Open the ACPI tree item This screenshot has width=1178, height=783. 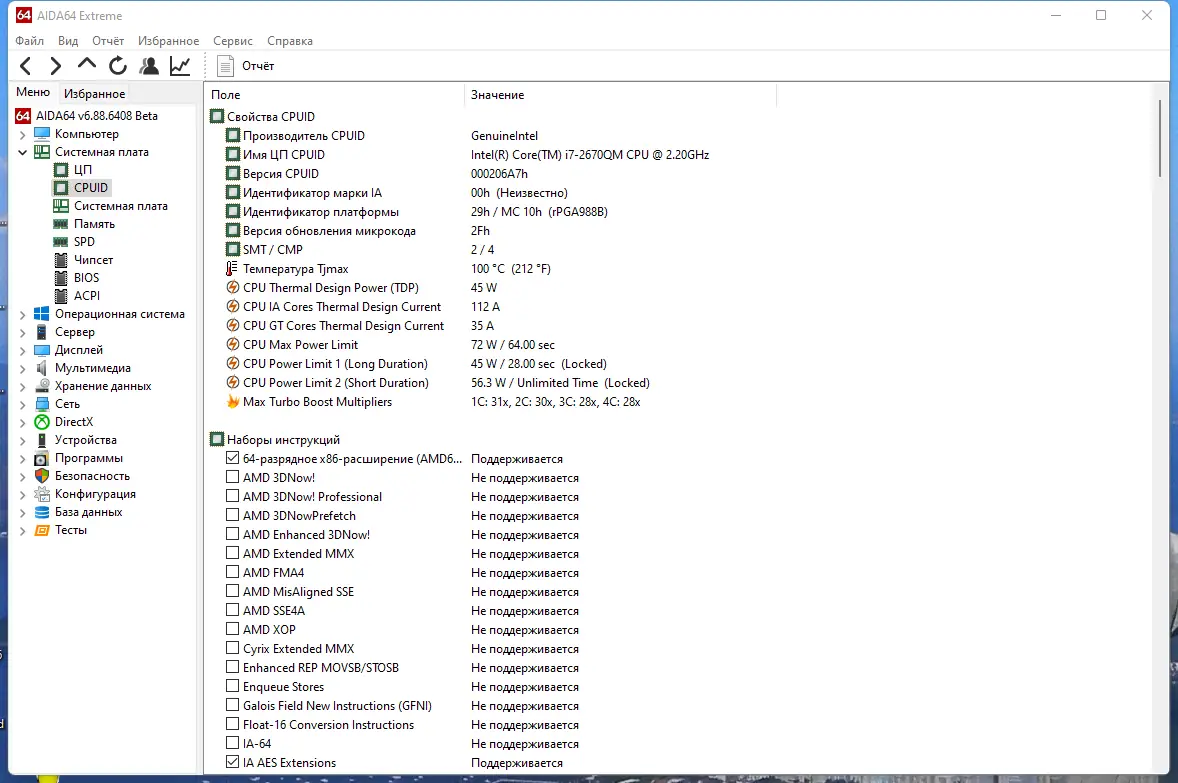point(86,296)
